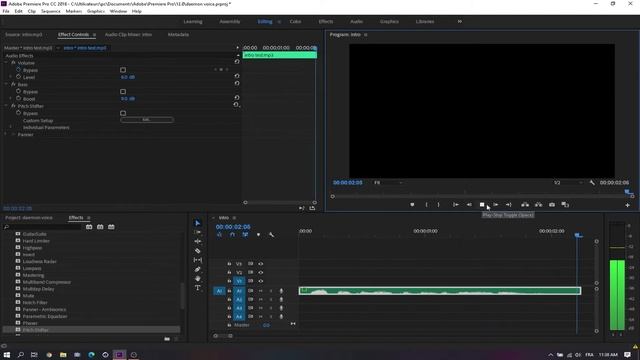Screen dimensions: 640x360
Task: Switch to the Metadata tab
Action: point(178,35)
